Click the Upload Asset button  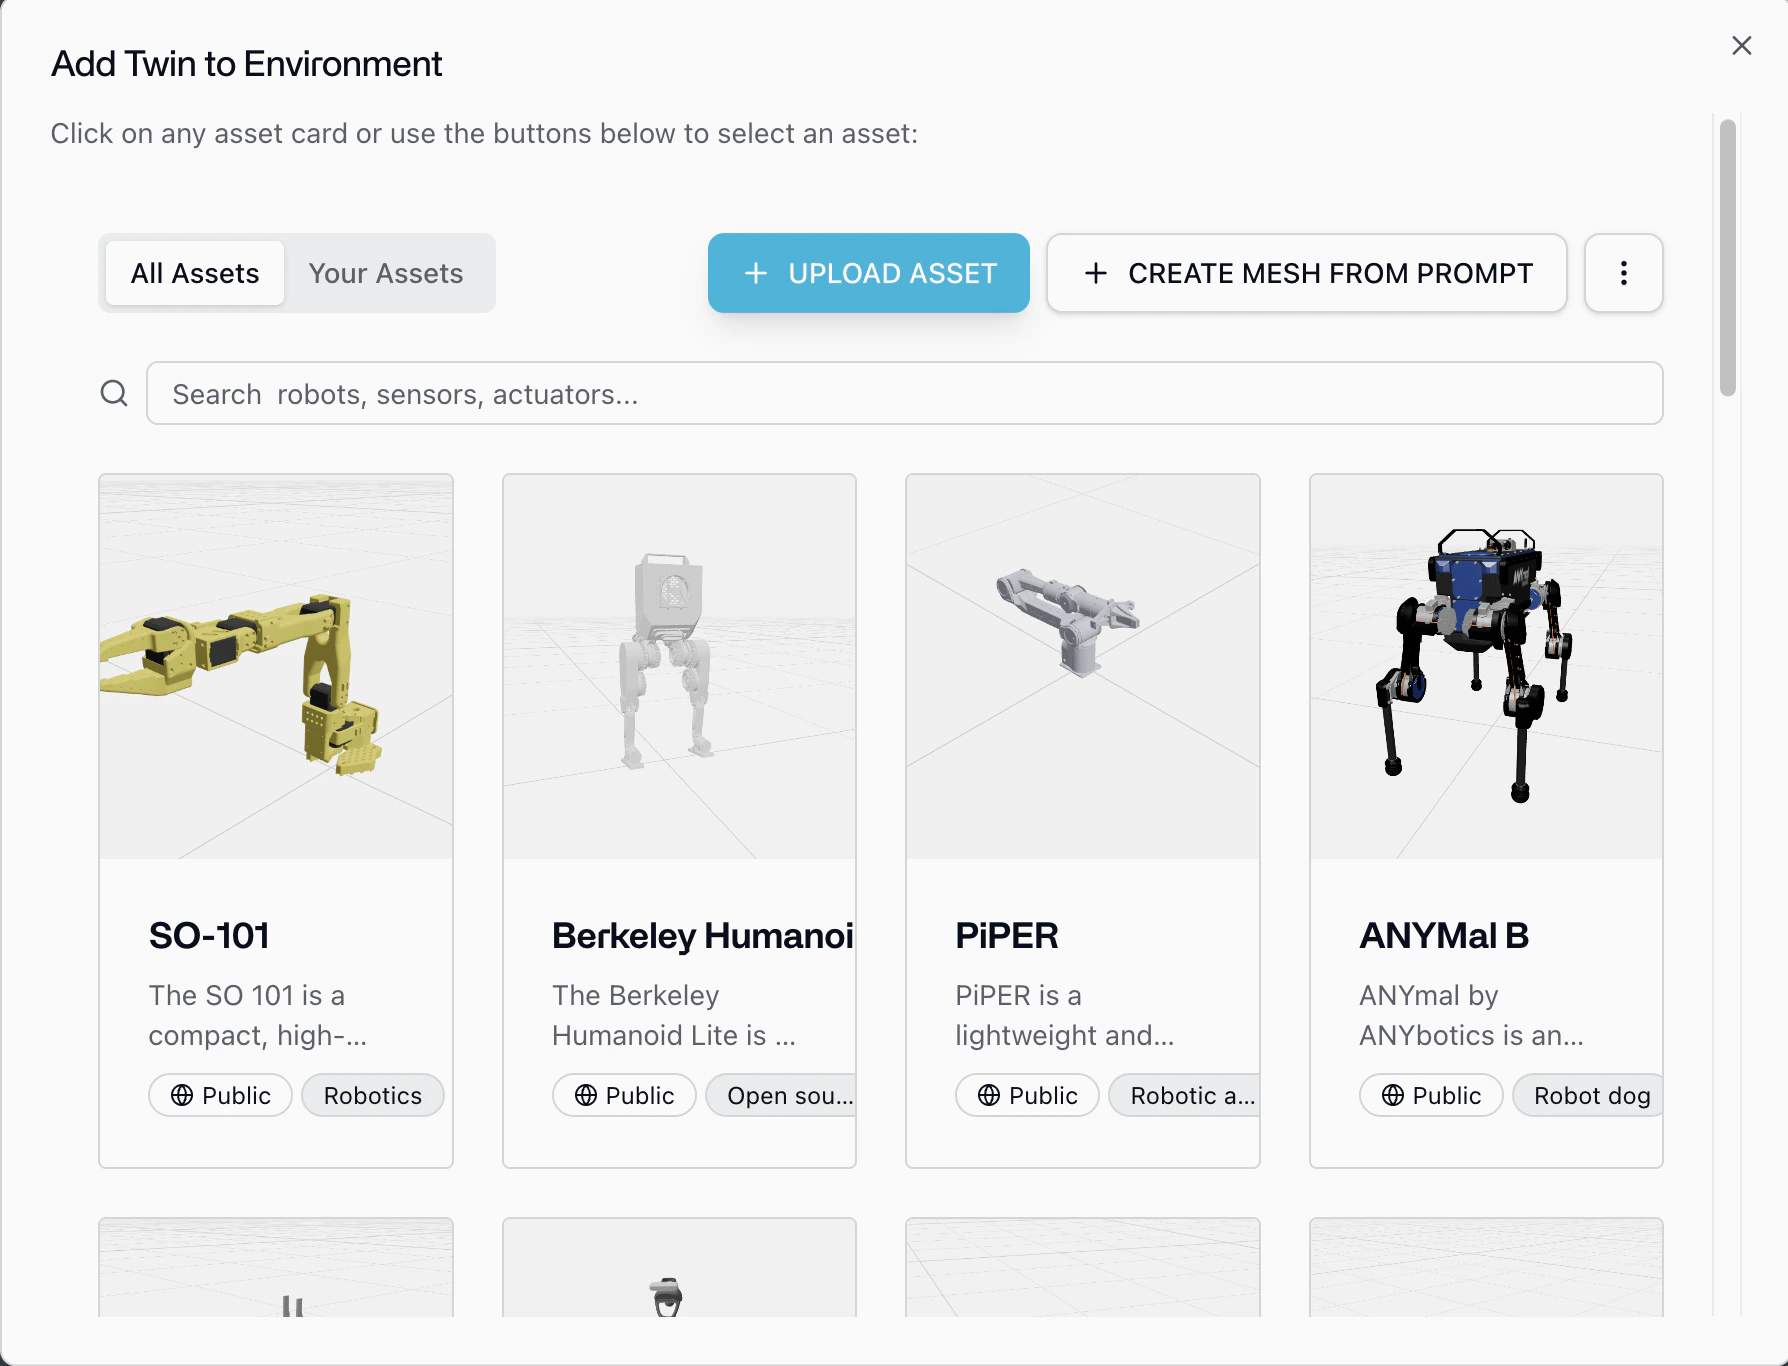tap(868, 273)
